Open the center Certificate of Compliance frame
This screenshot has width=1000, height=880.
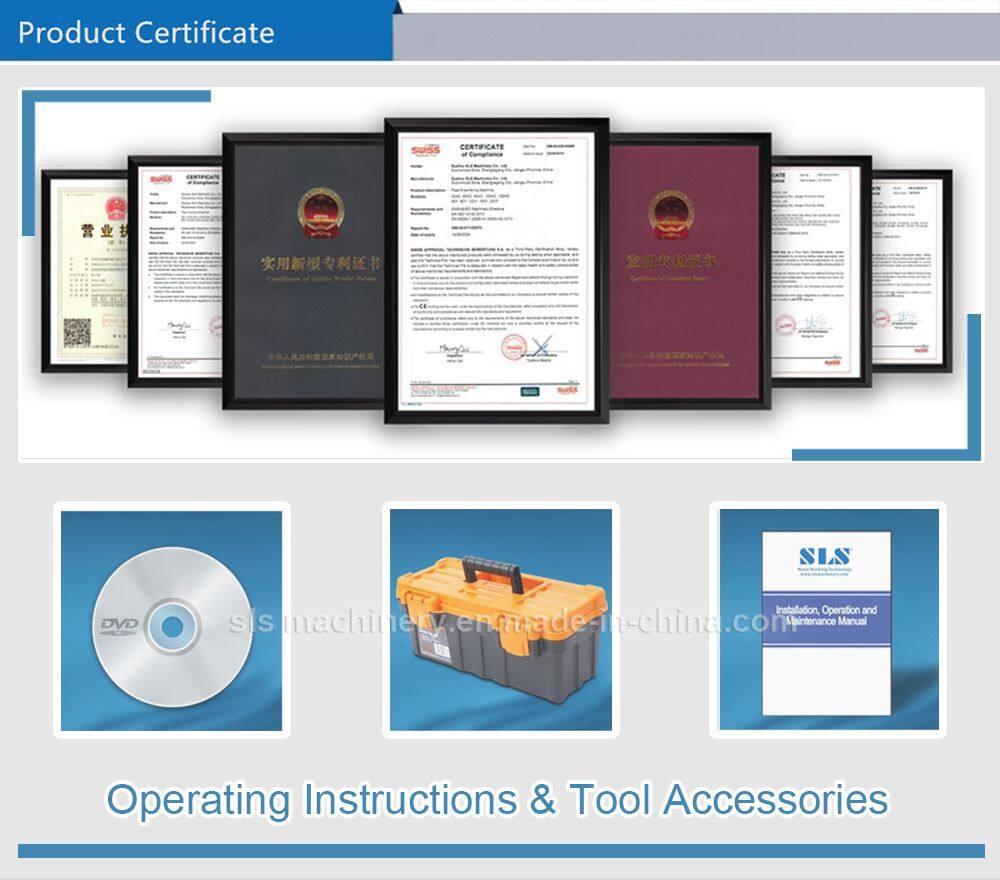[496, 268]
